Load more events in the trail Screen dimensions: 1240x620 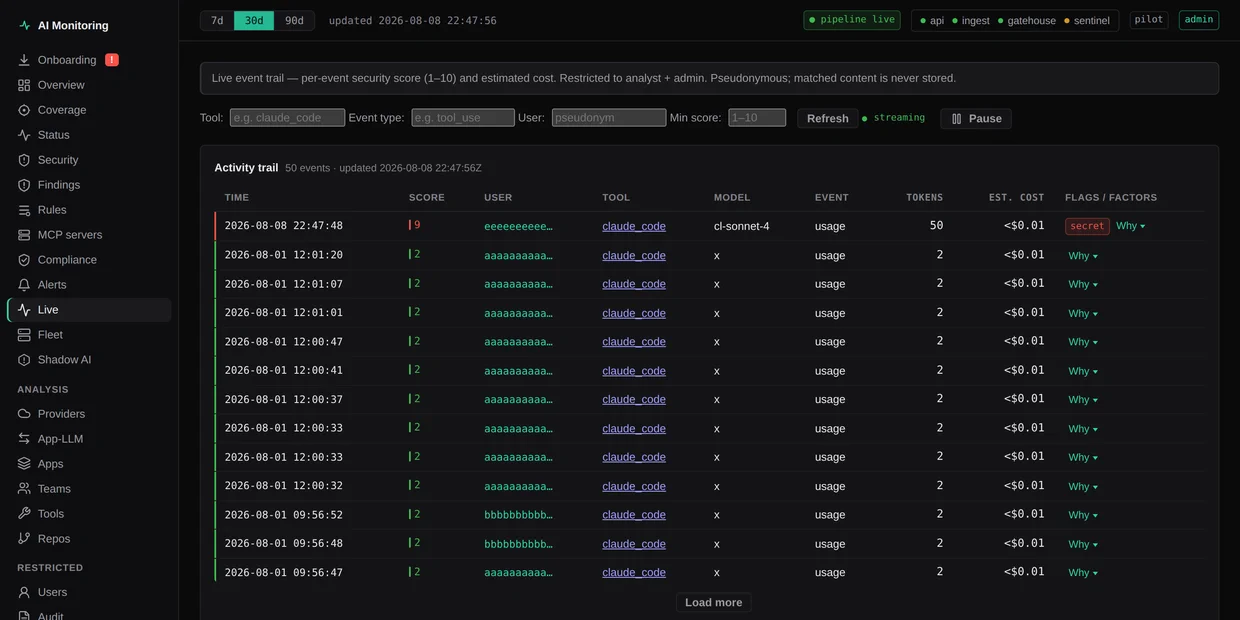(713, 603)
